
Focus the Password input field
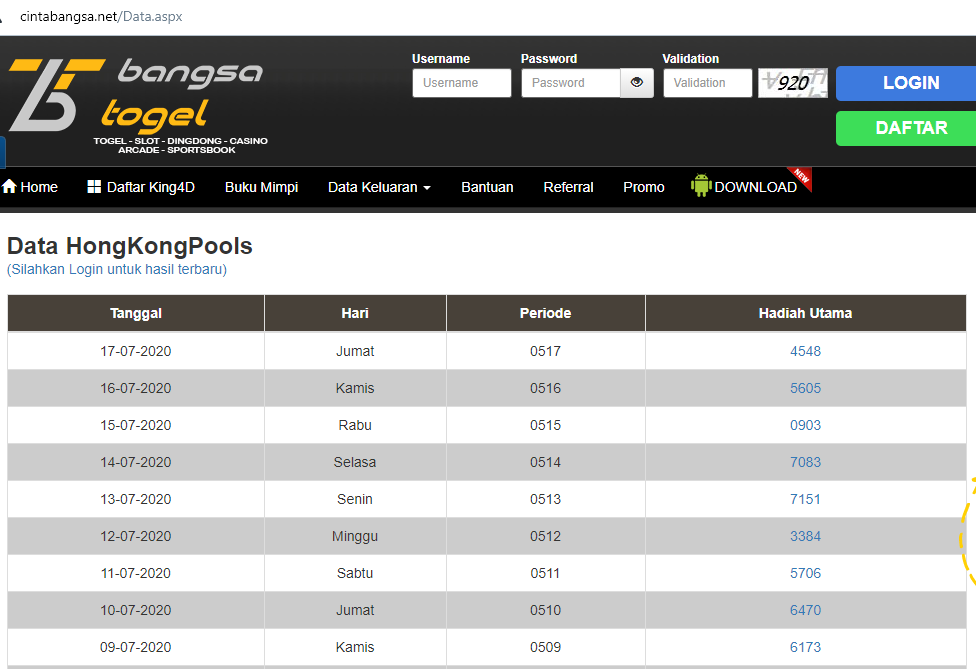pyautogui.click(x=571, y=83)
